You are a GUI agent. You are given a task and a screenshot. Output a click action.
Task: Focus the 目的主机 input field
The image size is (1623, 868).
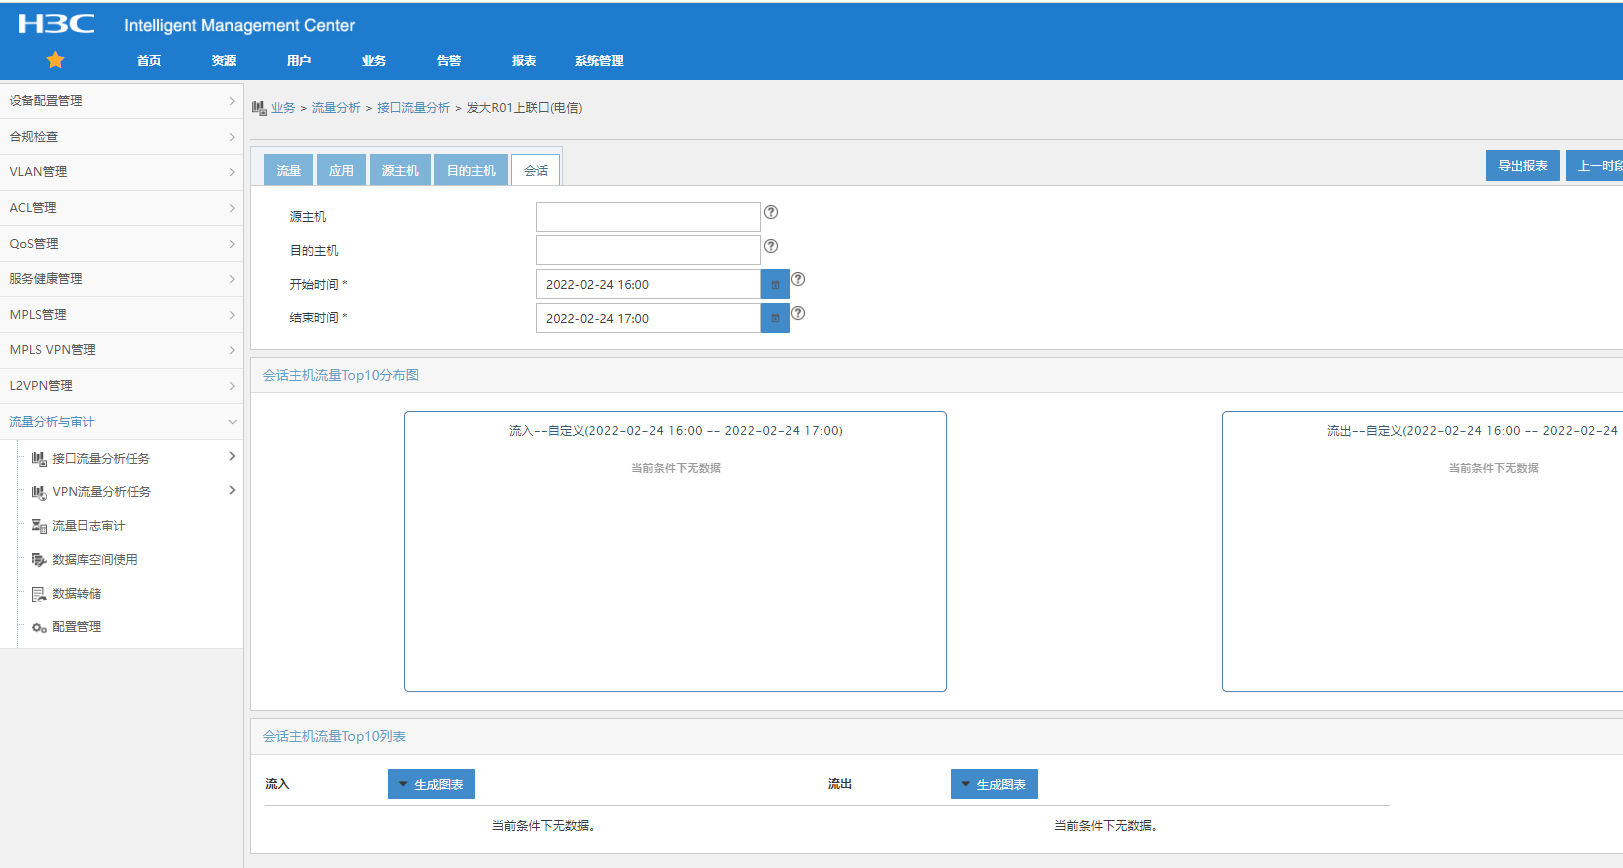tap(648, 250)
